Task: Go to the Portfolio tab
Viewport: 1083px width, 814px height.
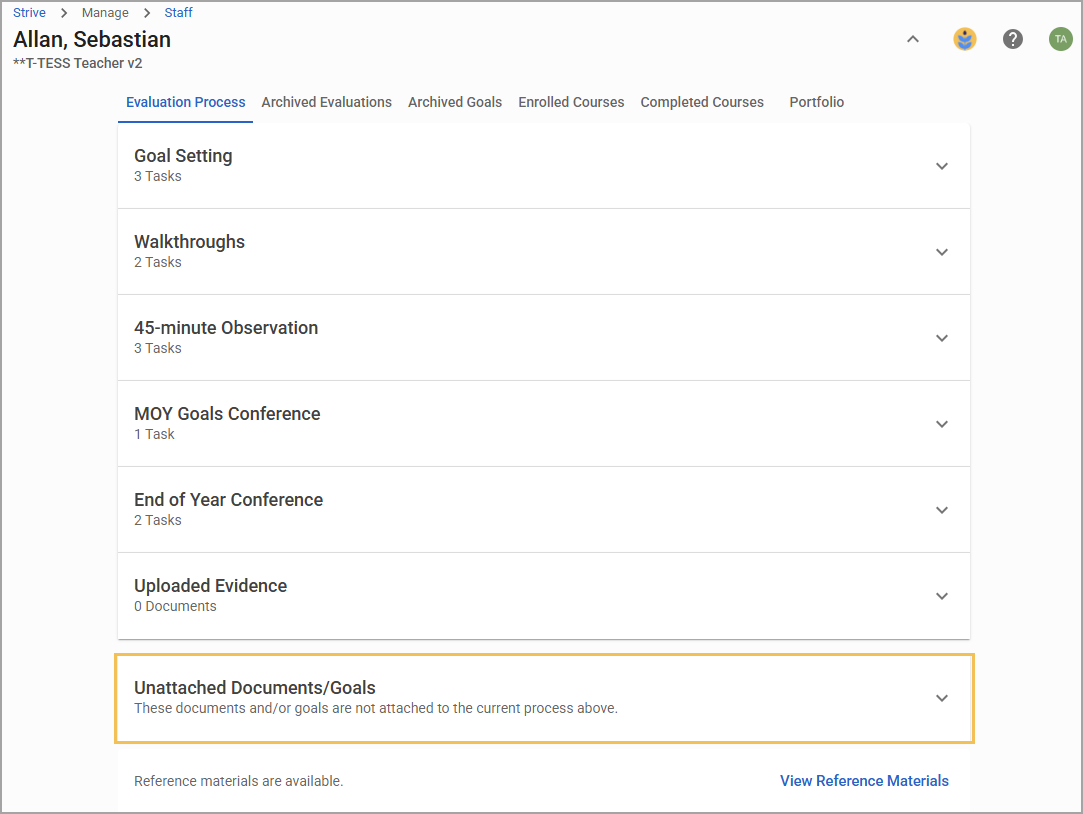Action: [816, 102]
